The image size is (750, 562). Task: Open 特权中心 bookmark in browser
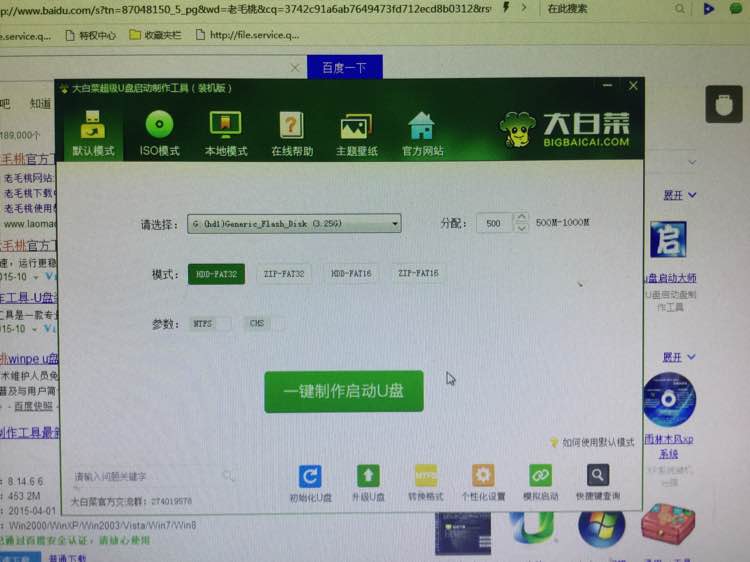coord(91,35)
